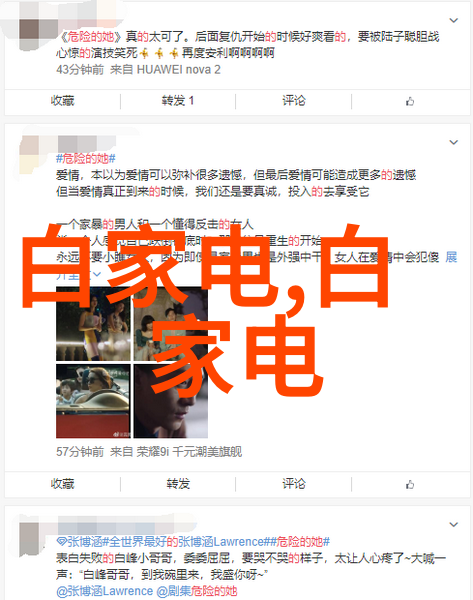
Task: Open the second post's chevron dropdown menu
Action: pos(453,142)
